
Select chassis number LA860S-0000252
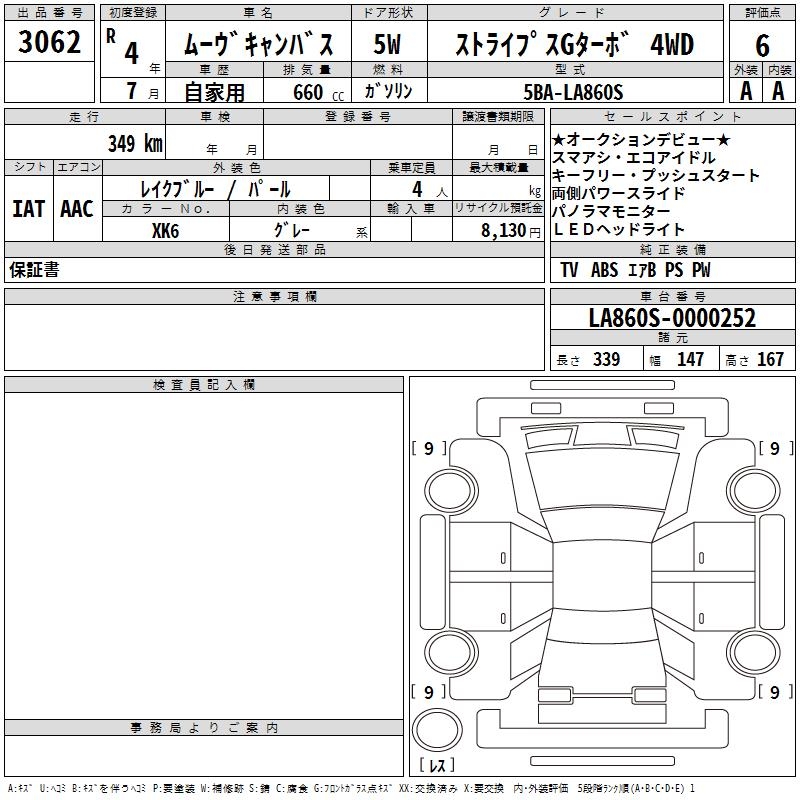pos(671,318)
